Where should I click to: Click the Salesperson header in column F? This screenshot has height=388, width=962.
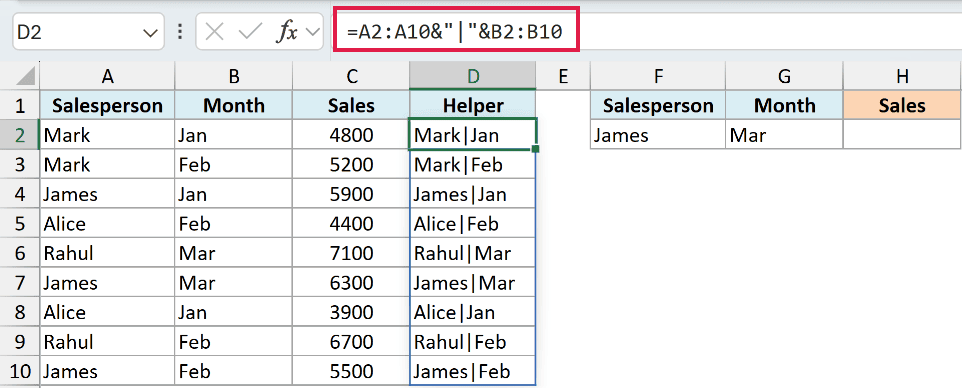click(658, 106)
